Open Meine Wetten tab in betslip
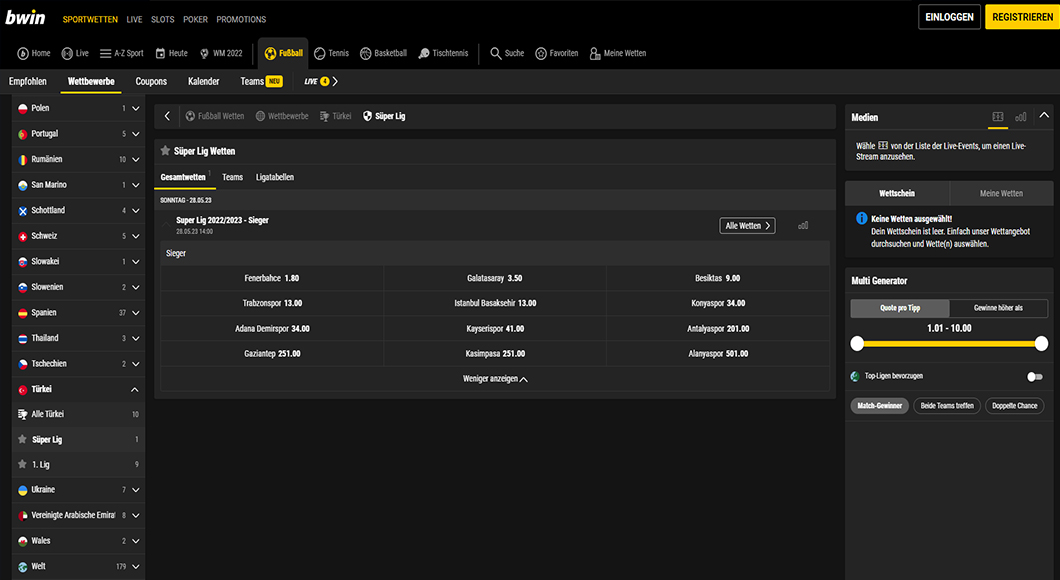This screenshot has width=1060, height=580. [x=1001, y=193]
